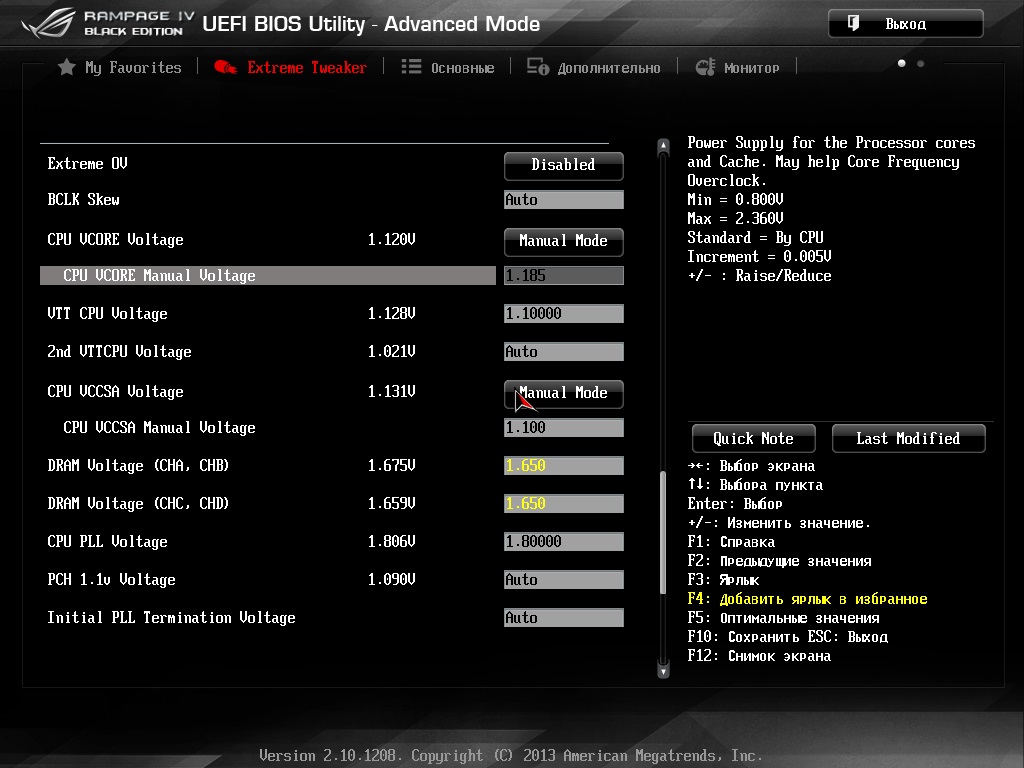Screen dimensions: 1024x768
Task: Click the settings list scrollbar thumb
Action: (663, 532)
